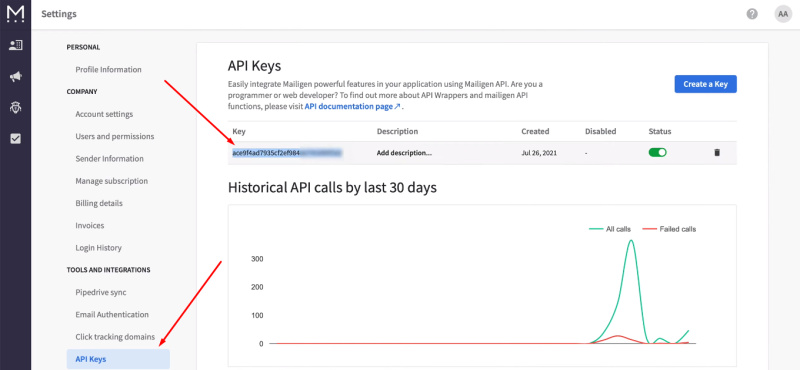Open the AA user avatar menu

(783, 14)
